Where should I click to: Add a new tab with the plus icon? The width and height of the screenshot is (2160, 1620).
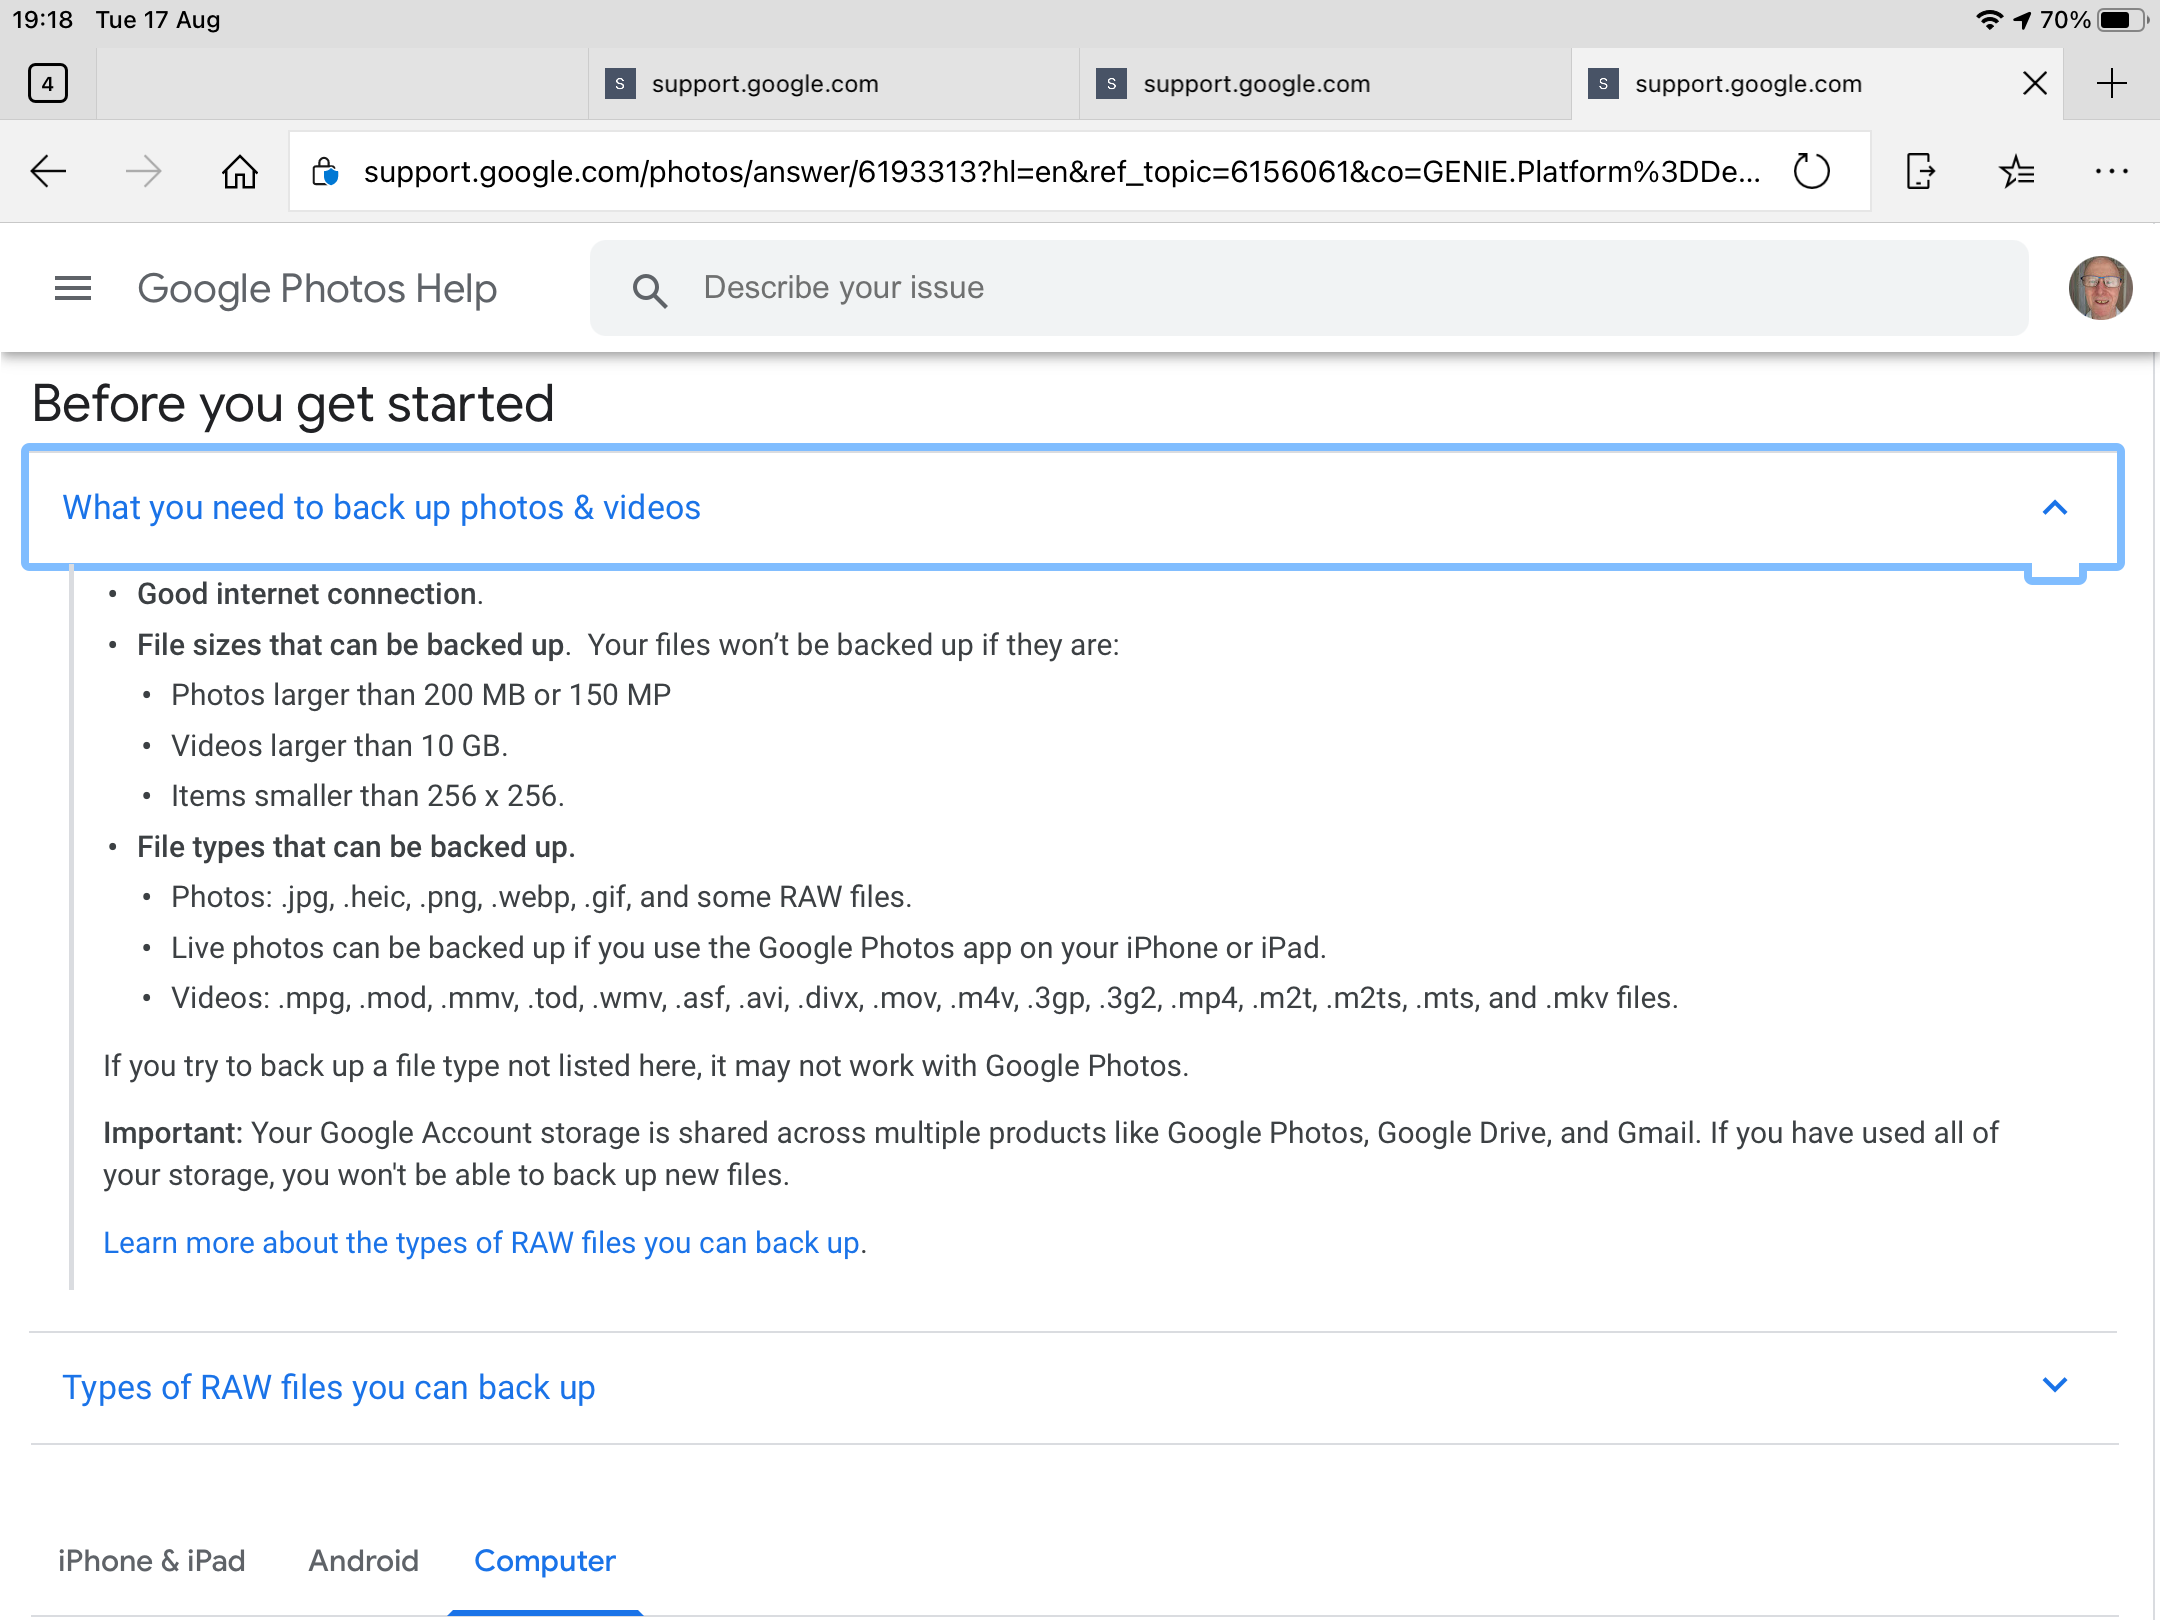tap(2111, 84)
